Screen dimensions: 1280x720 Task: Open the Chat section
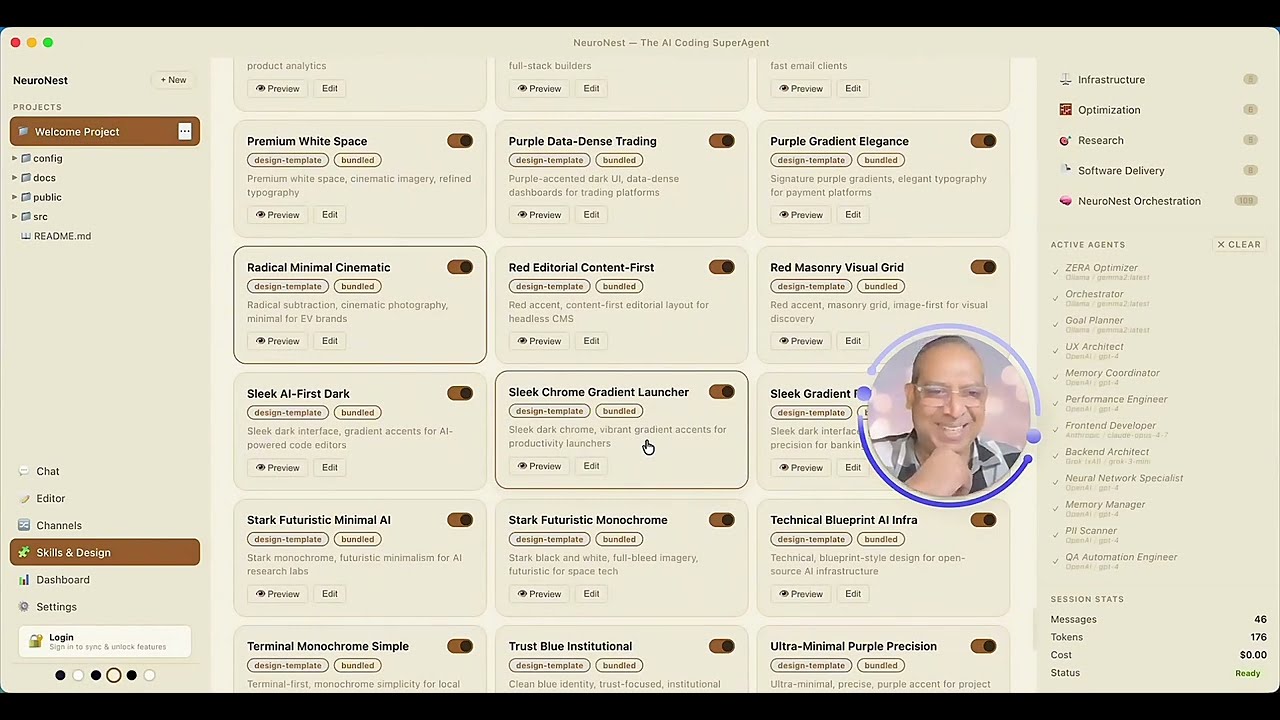pos(105,471)
